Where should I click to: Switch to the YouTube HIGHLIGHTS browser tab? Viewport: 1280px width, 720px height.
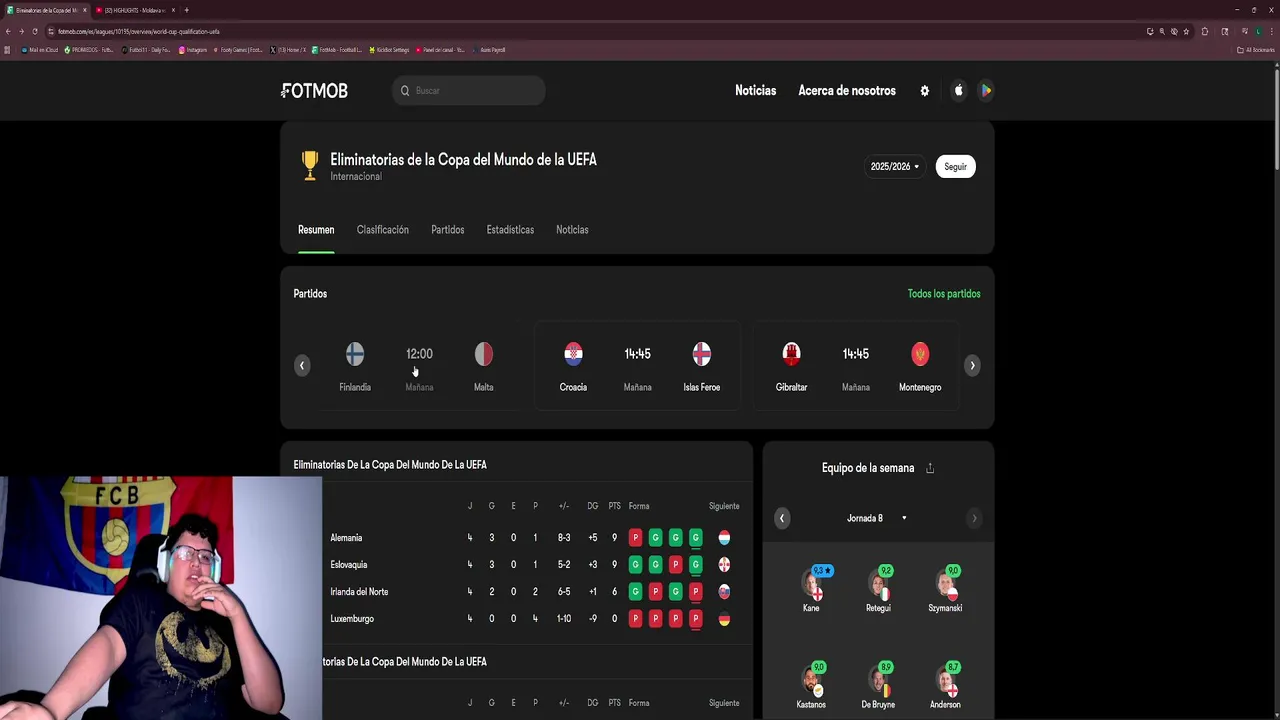(x=135, y=10)
